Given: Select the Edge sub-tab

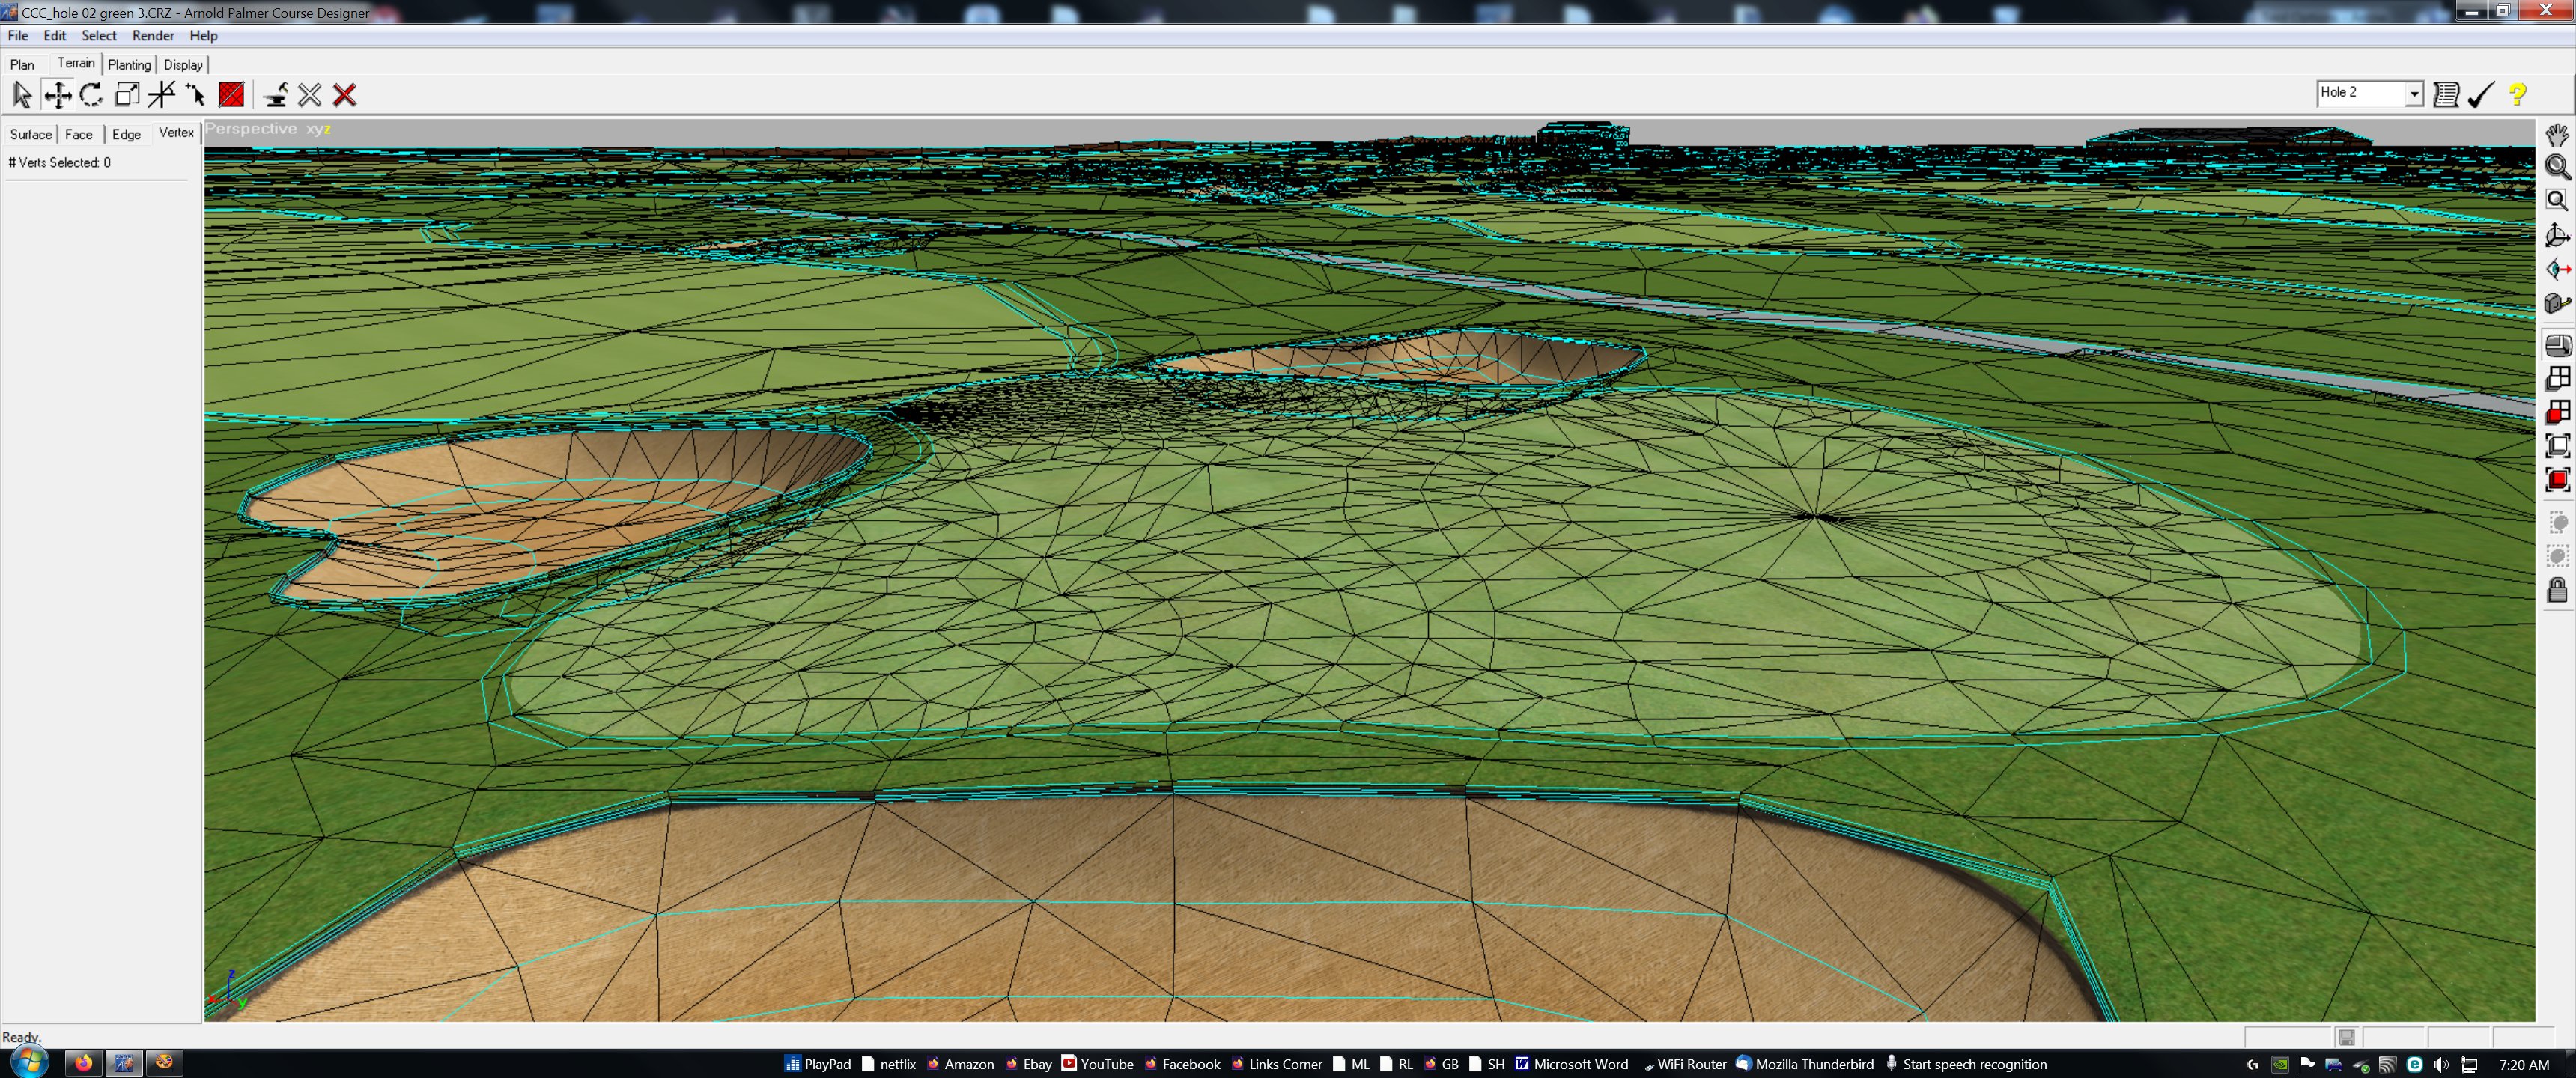Looking at the screenshot, I should 126,134.
